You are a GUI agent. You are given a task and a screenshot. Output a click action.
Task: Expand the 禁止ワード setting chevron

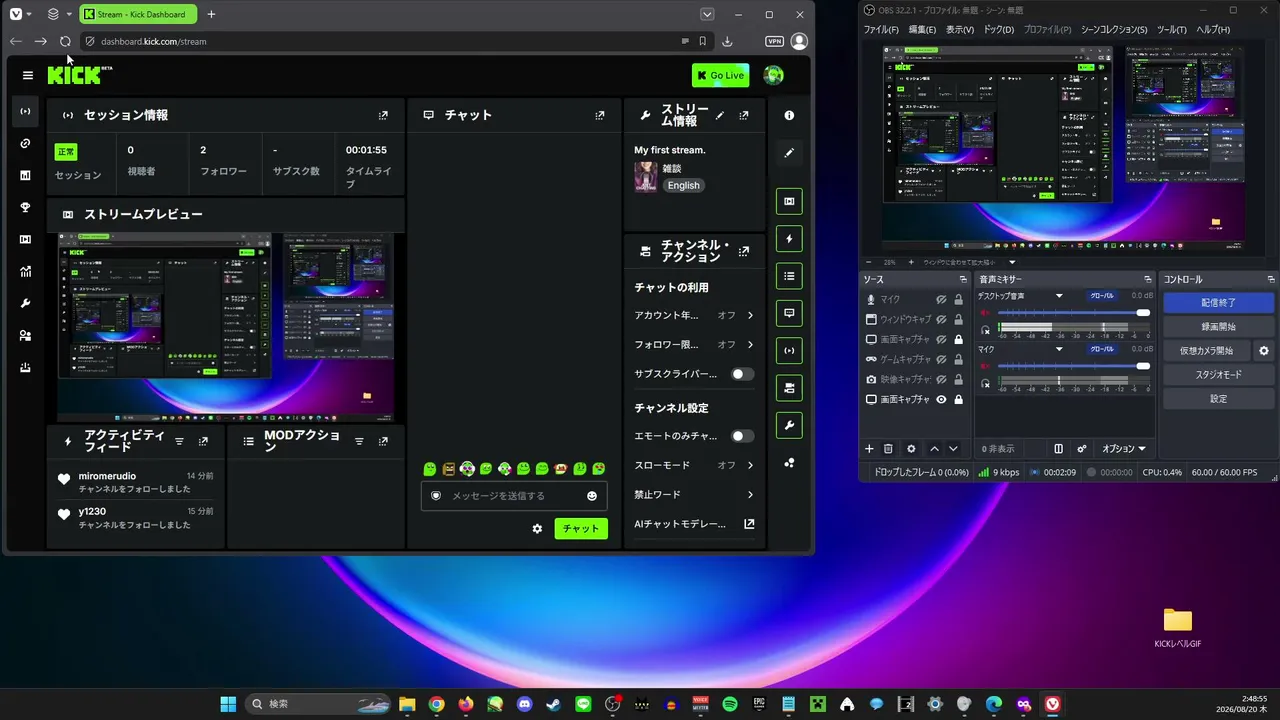point(750,495)
